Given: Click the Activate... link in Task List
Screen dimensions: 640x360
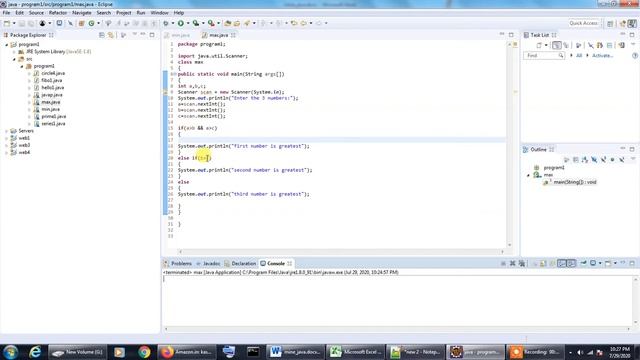Looking at the screenshot, I should 602,56.
